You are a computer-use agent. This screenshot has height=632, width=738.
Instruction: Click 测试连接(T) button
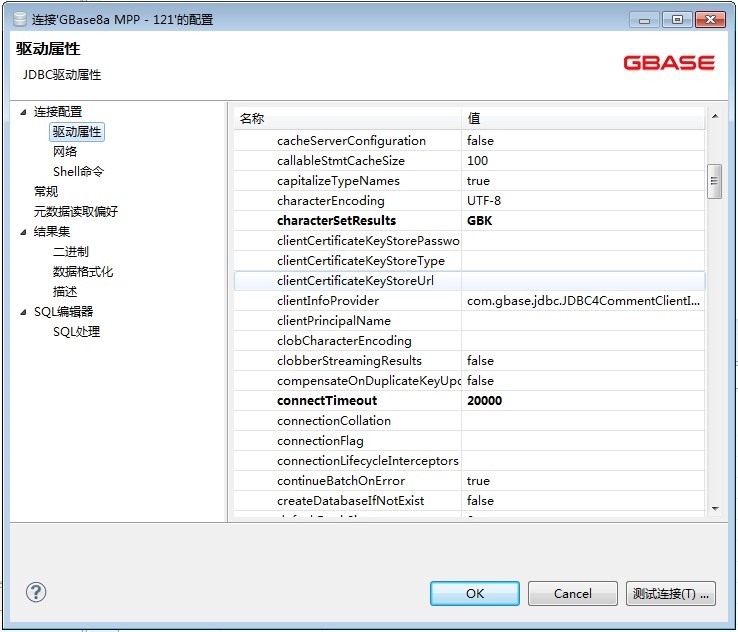pyautogui.click(x=671, y=593)
